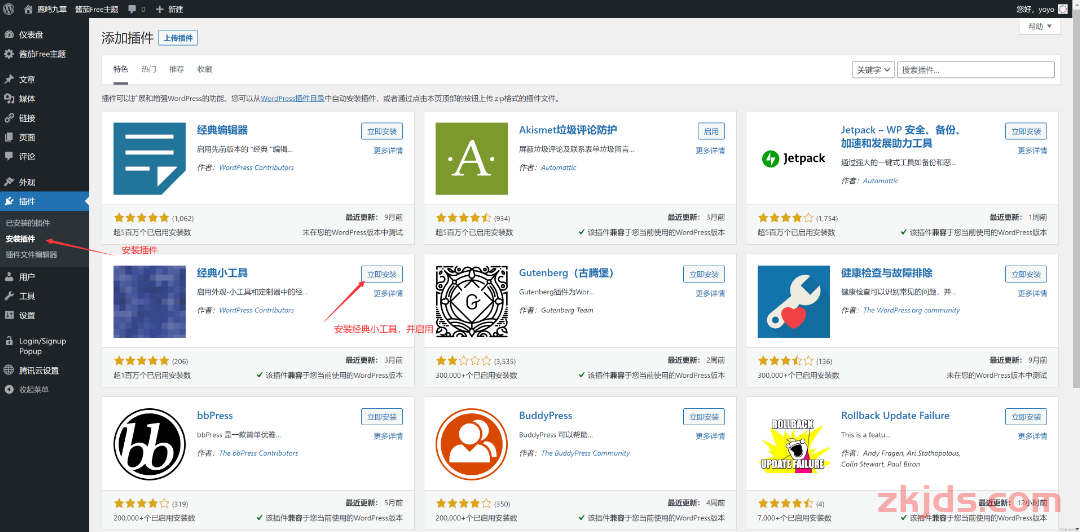Click the 经典编辑器 plugin icon

click(x=149, y=158)
